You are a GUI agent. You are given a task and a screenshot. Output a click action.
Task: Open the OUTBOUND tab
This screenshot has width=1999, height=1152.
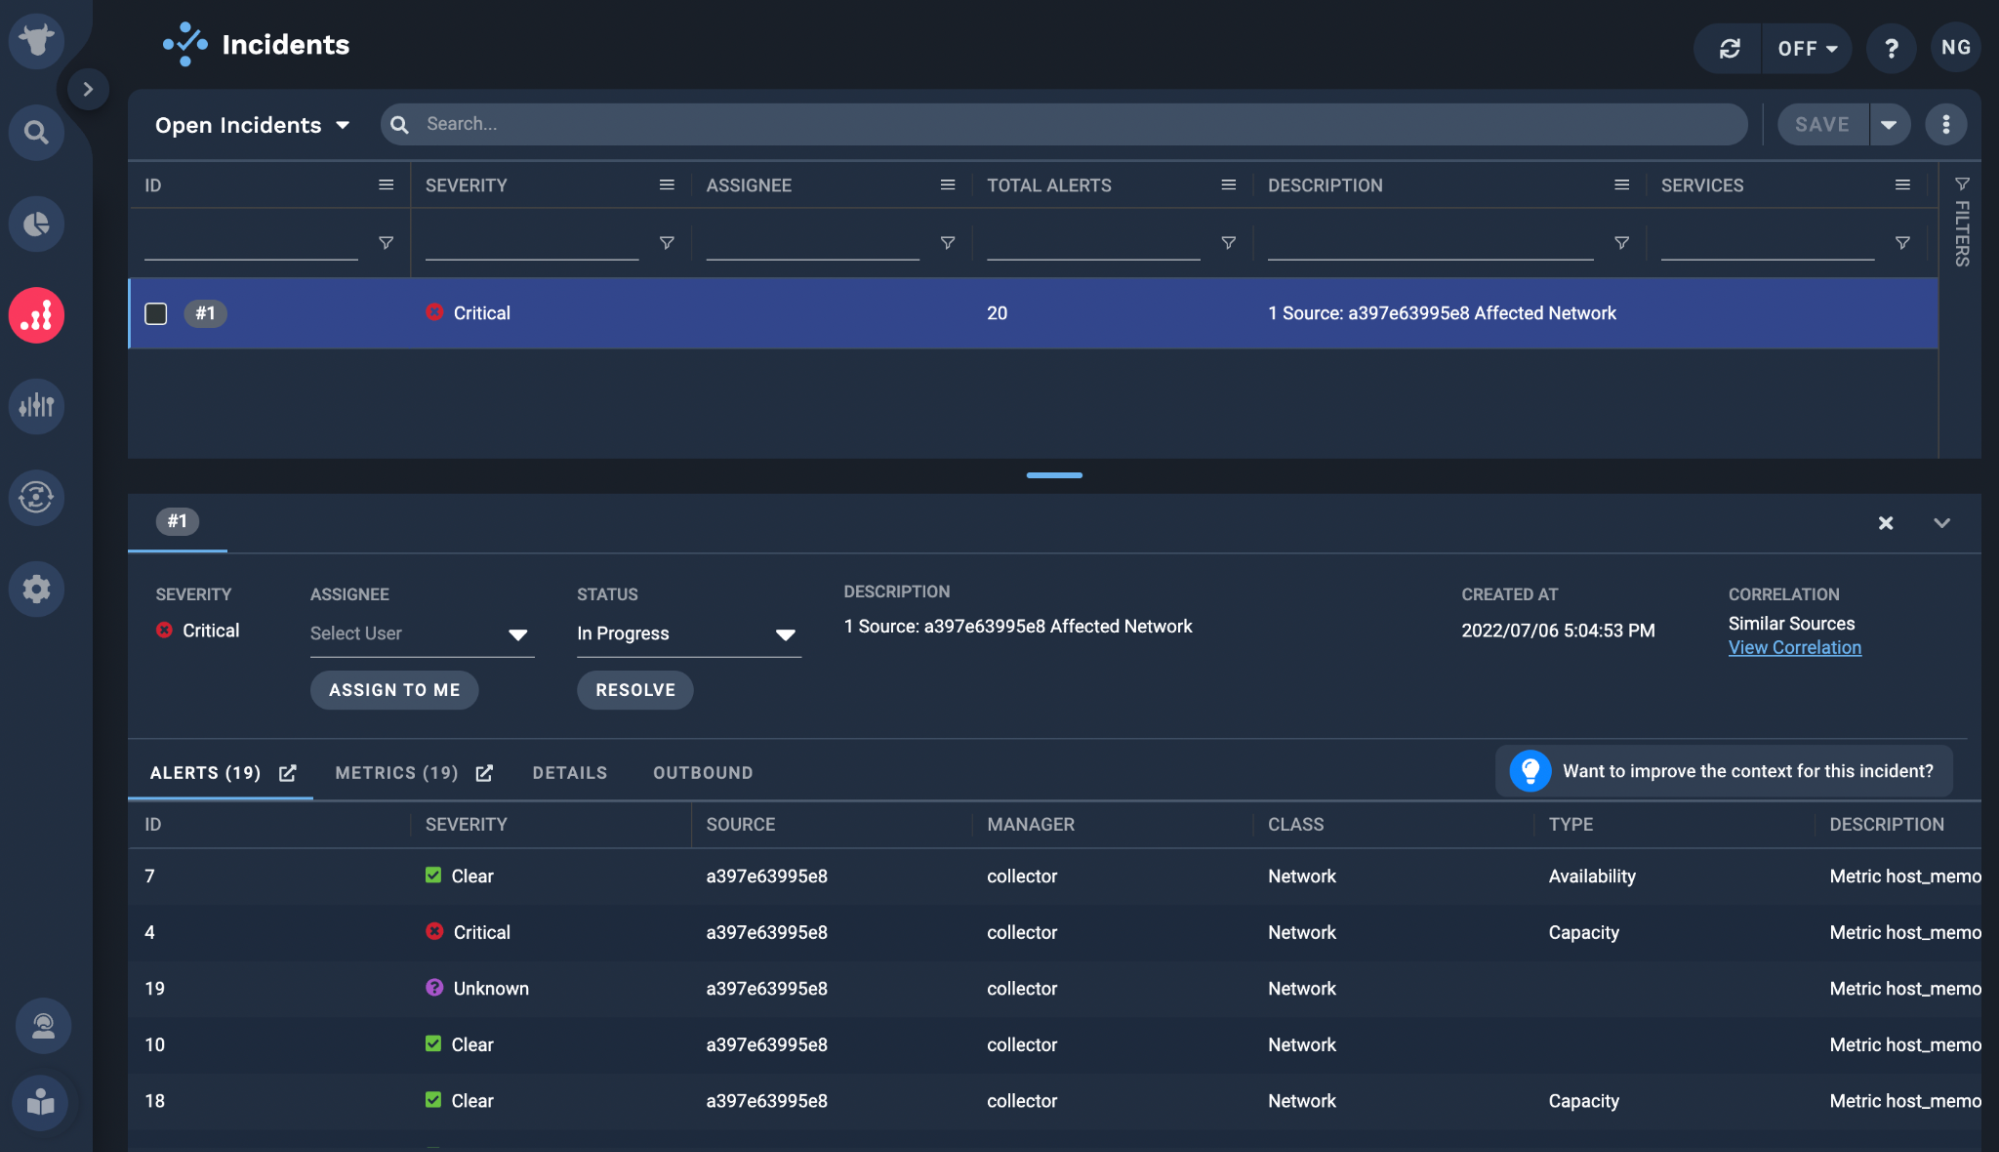(703, 772)
